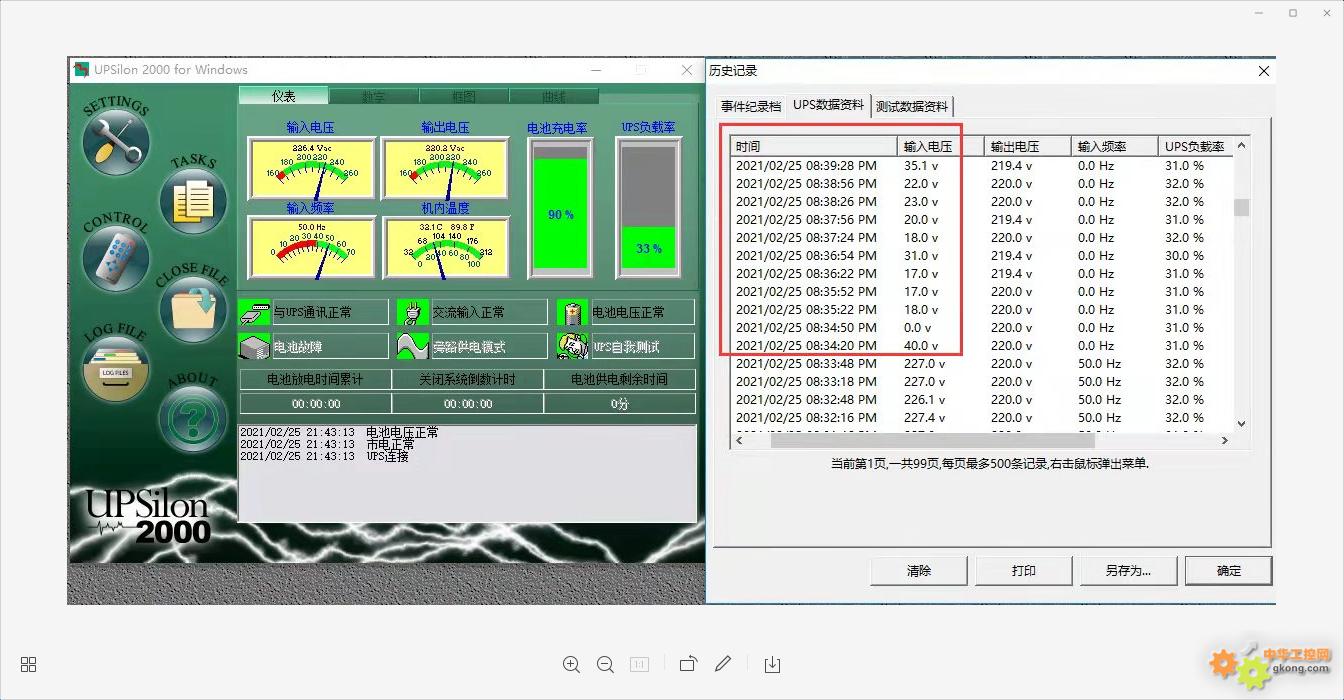Viewport: 1344px width, 700px height.
Task: Click the battery voltage status icon
Action: coord(572,313)
